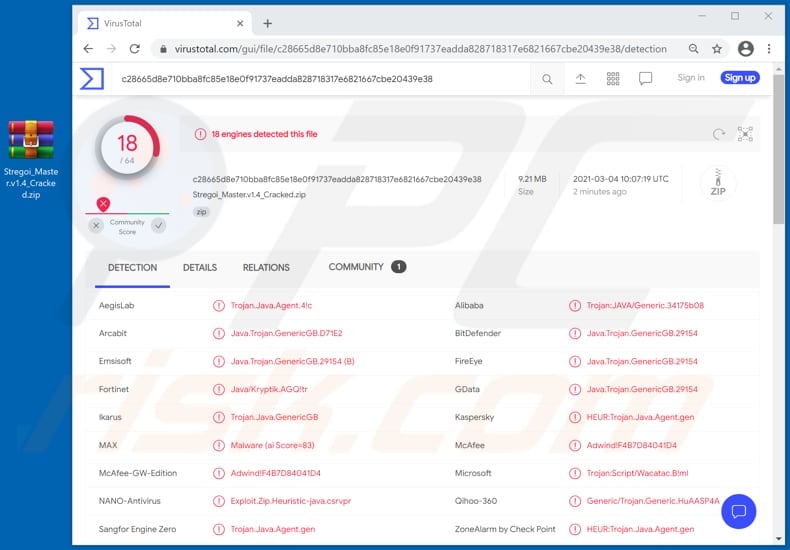Click the 9.21 MB size value
The height and width of the screenshot is (550, 790).
[532, 179]
